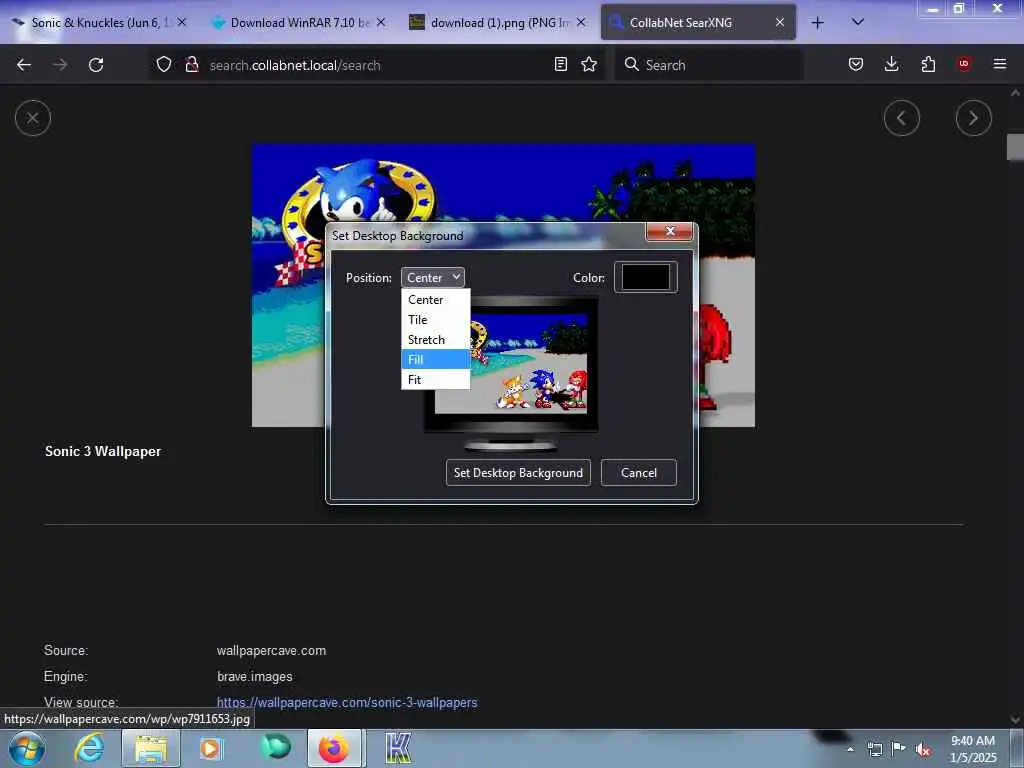The width and height of the screenshot is (1024, 768).
Task: Go back with the browser back arrow
Action: pos(24,65)
